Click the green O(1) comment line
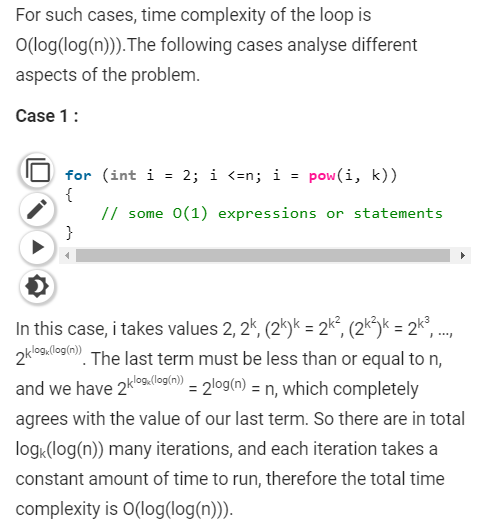 tap(272, 213)
